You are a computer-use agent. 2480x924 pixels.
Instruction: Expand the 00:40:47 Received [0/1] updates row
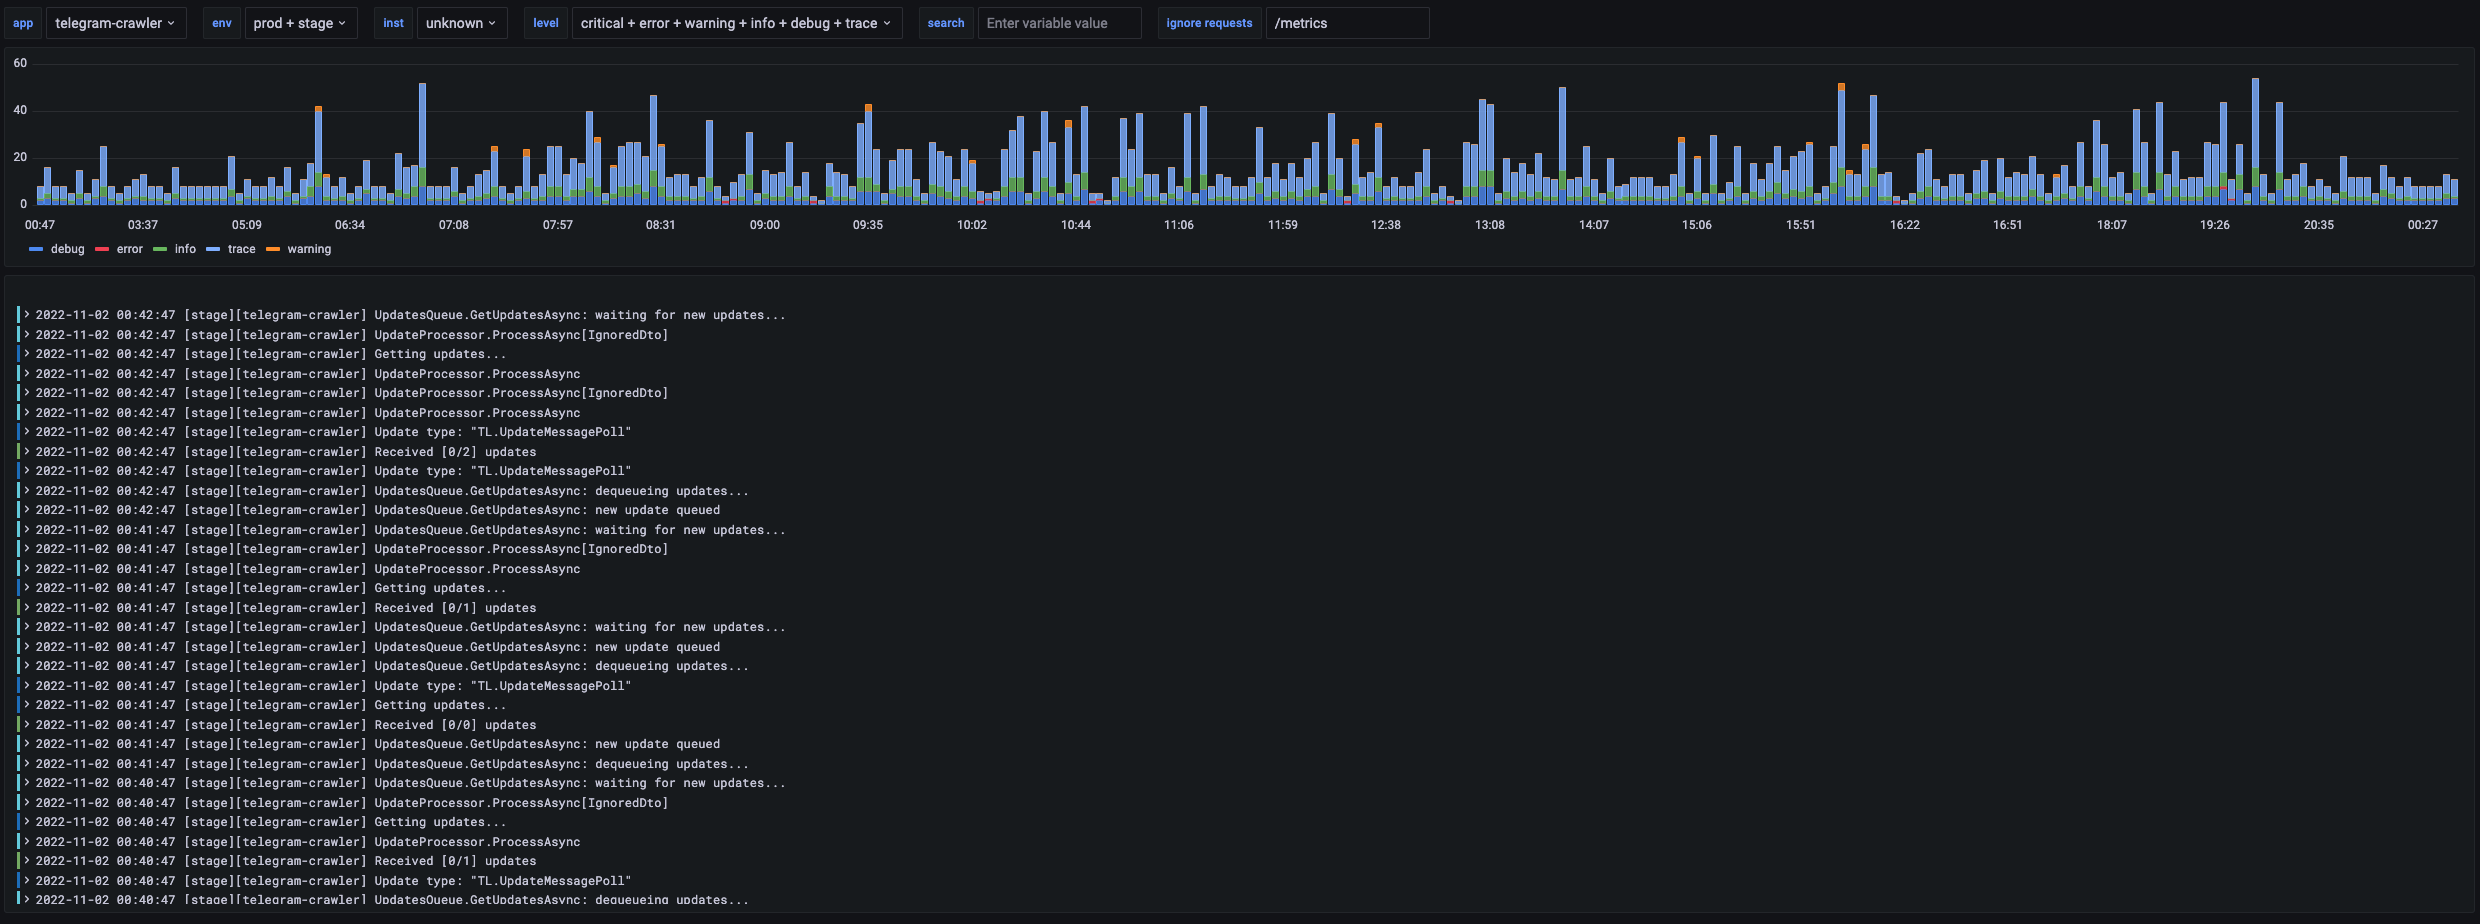(27, 861)
